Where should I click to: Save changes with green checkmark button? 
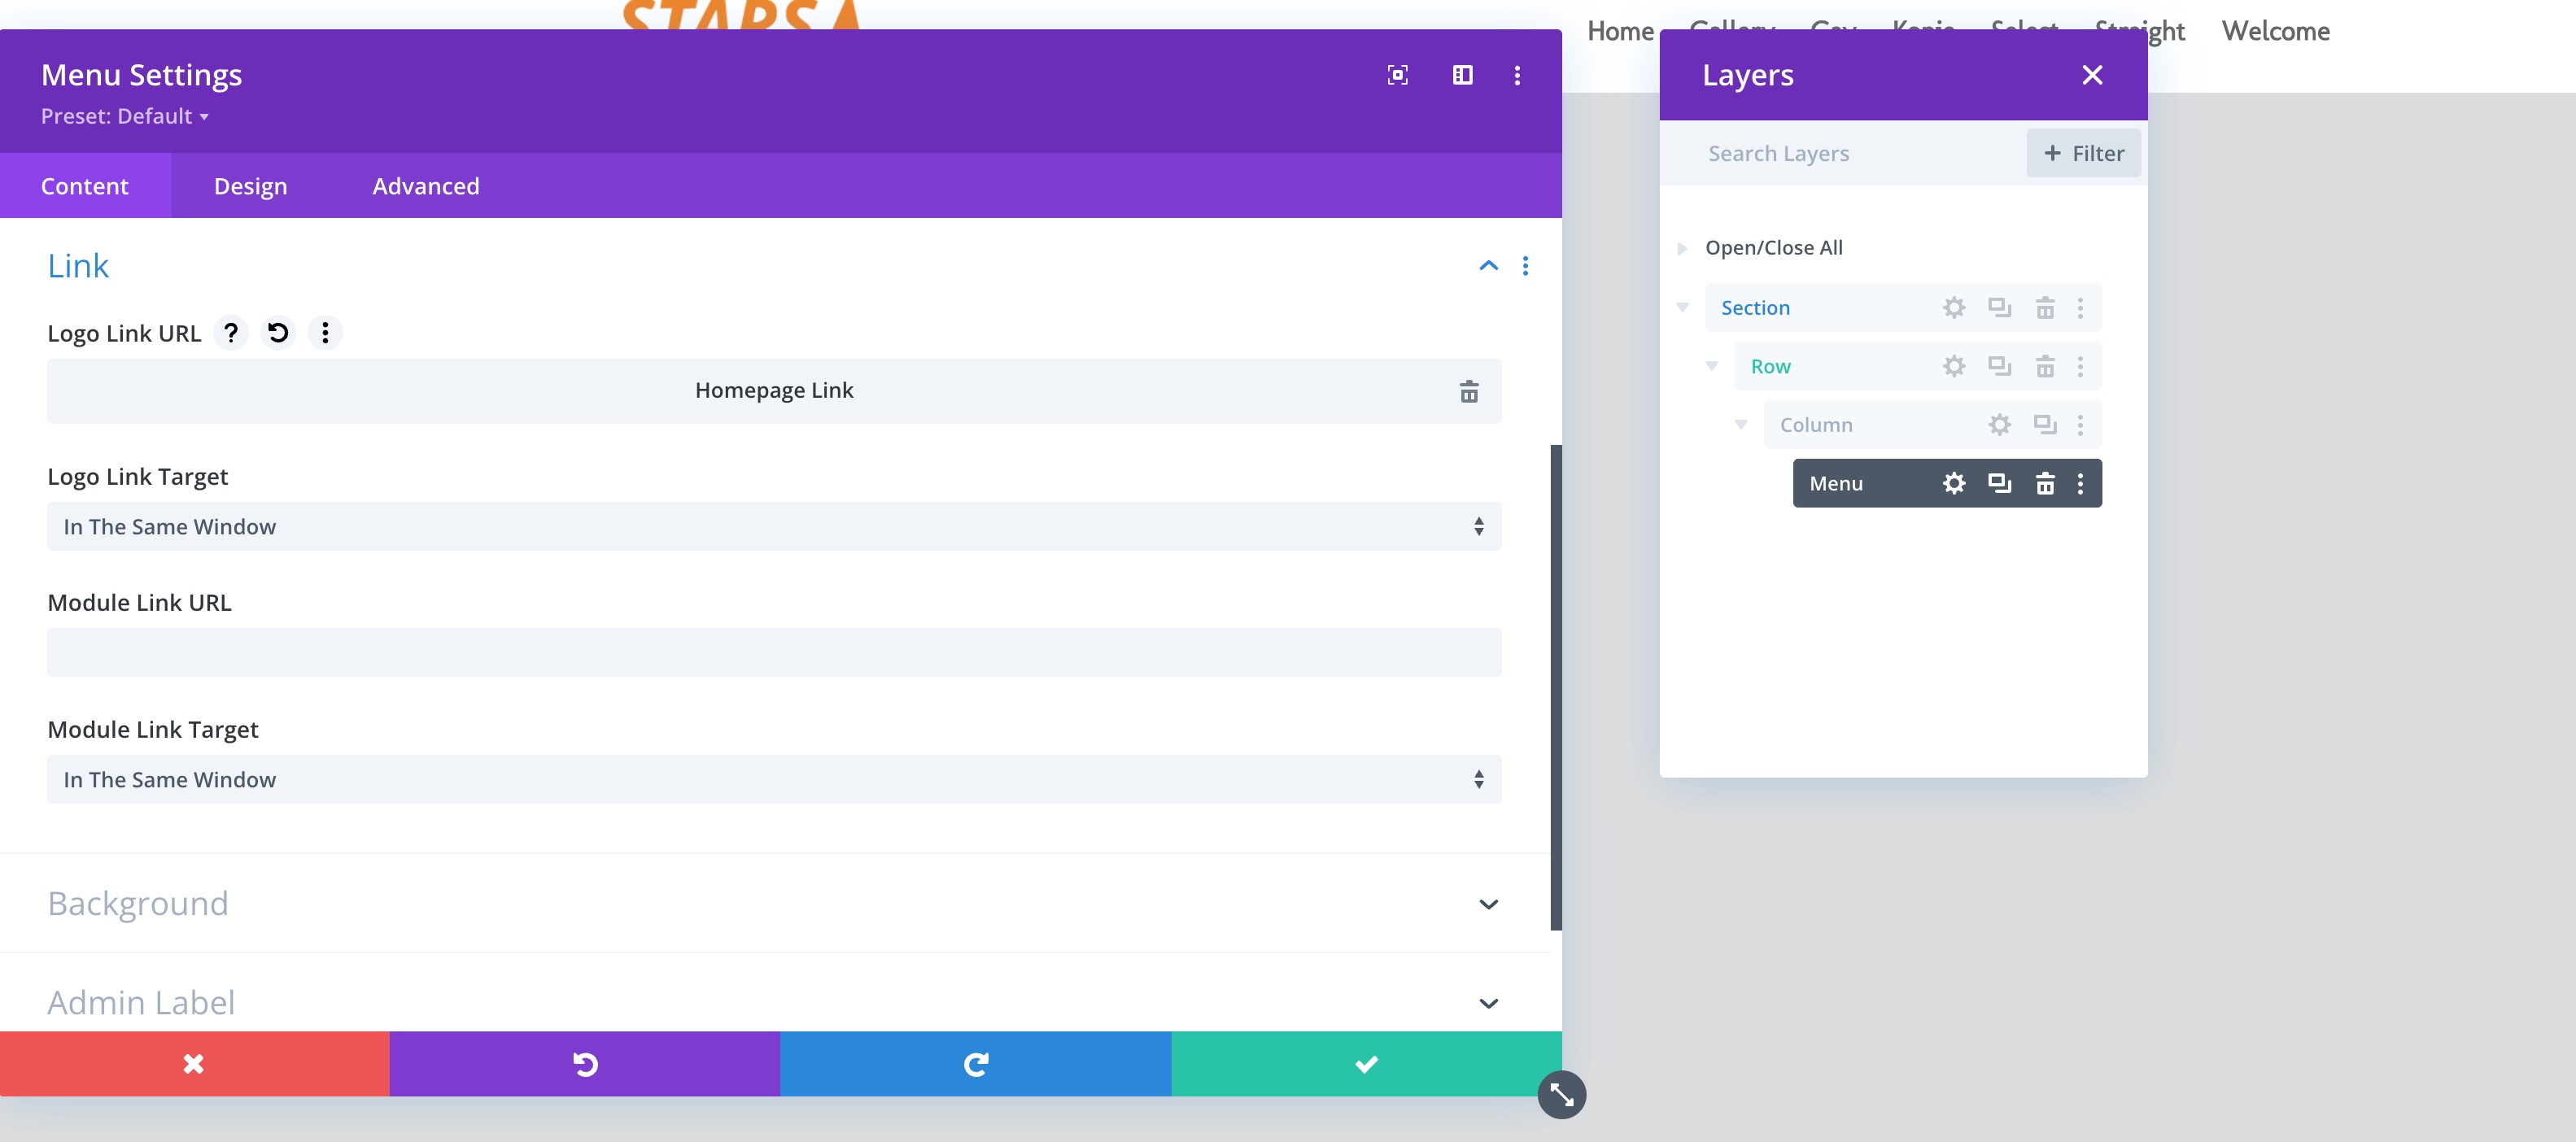[x=1365, y=1064]
